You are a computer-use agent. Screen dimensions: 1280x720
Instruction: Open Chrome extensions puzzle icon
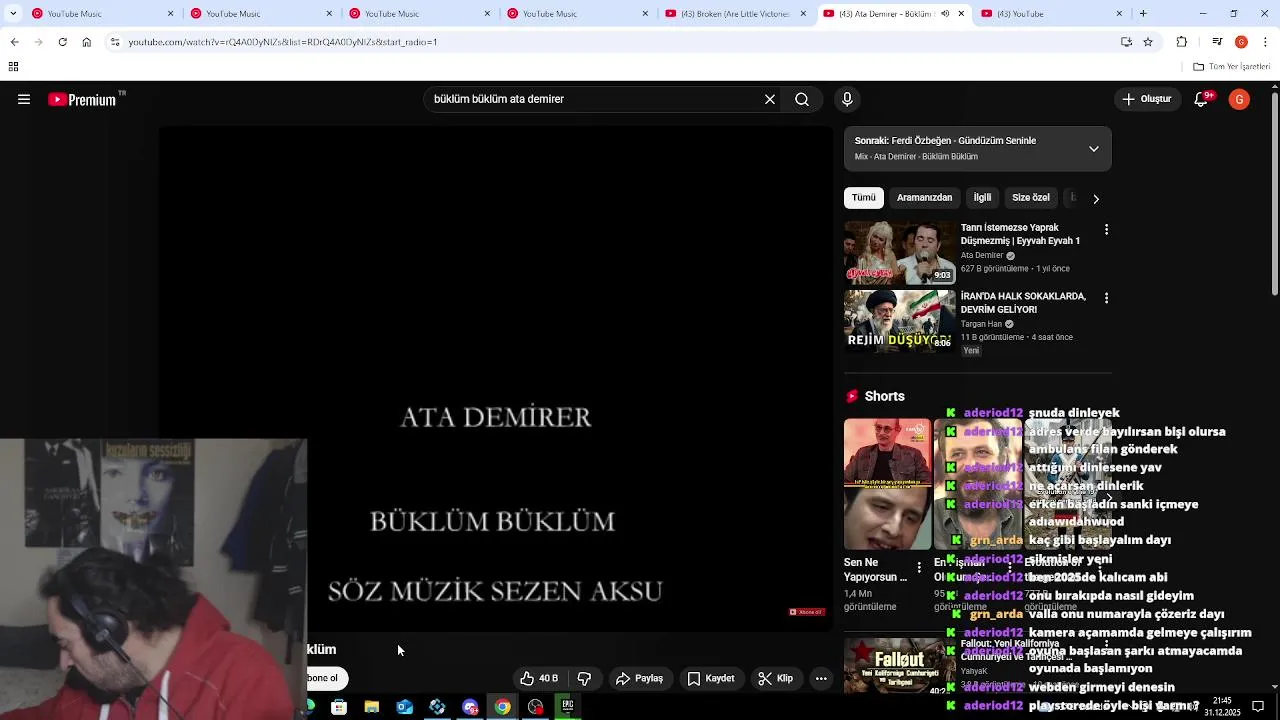point(1182,42)
